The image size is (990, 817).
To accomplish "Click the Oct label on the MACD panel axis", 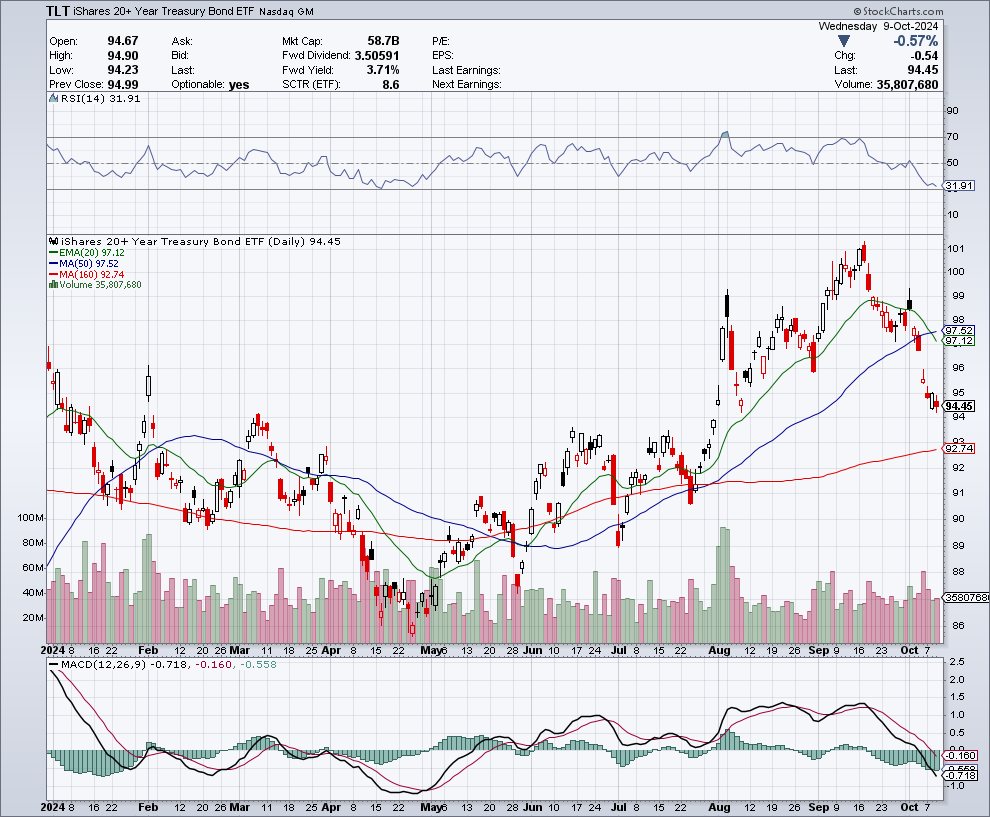I will 909,807.
